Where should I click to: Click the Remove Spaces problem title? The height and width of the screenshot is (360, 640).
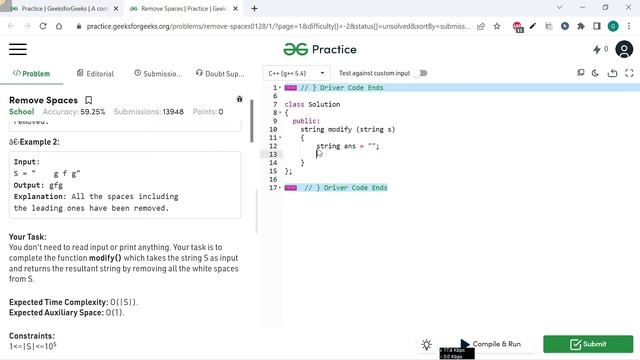point(43,100)
